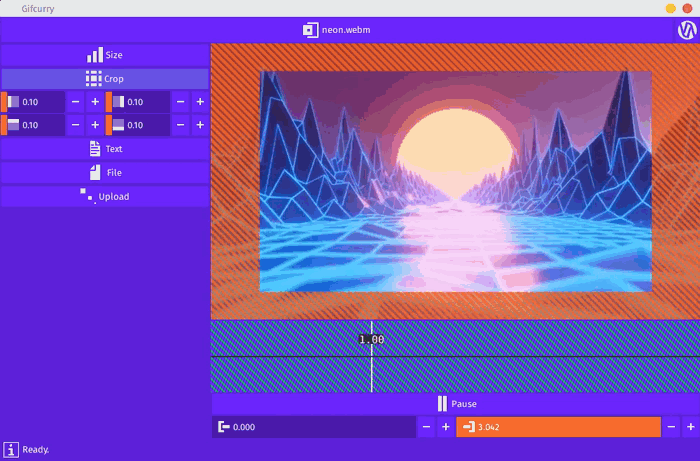
Task: Click the info icon beside Ready status
Action: coord(11,449)
